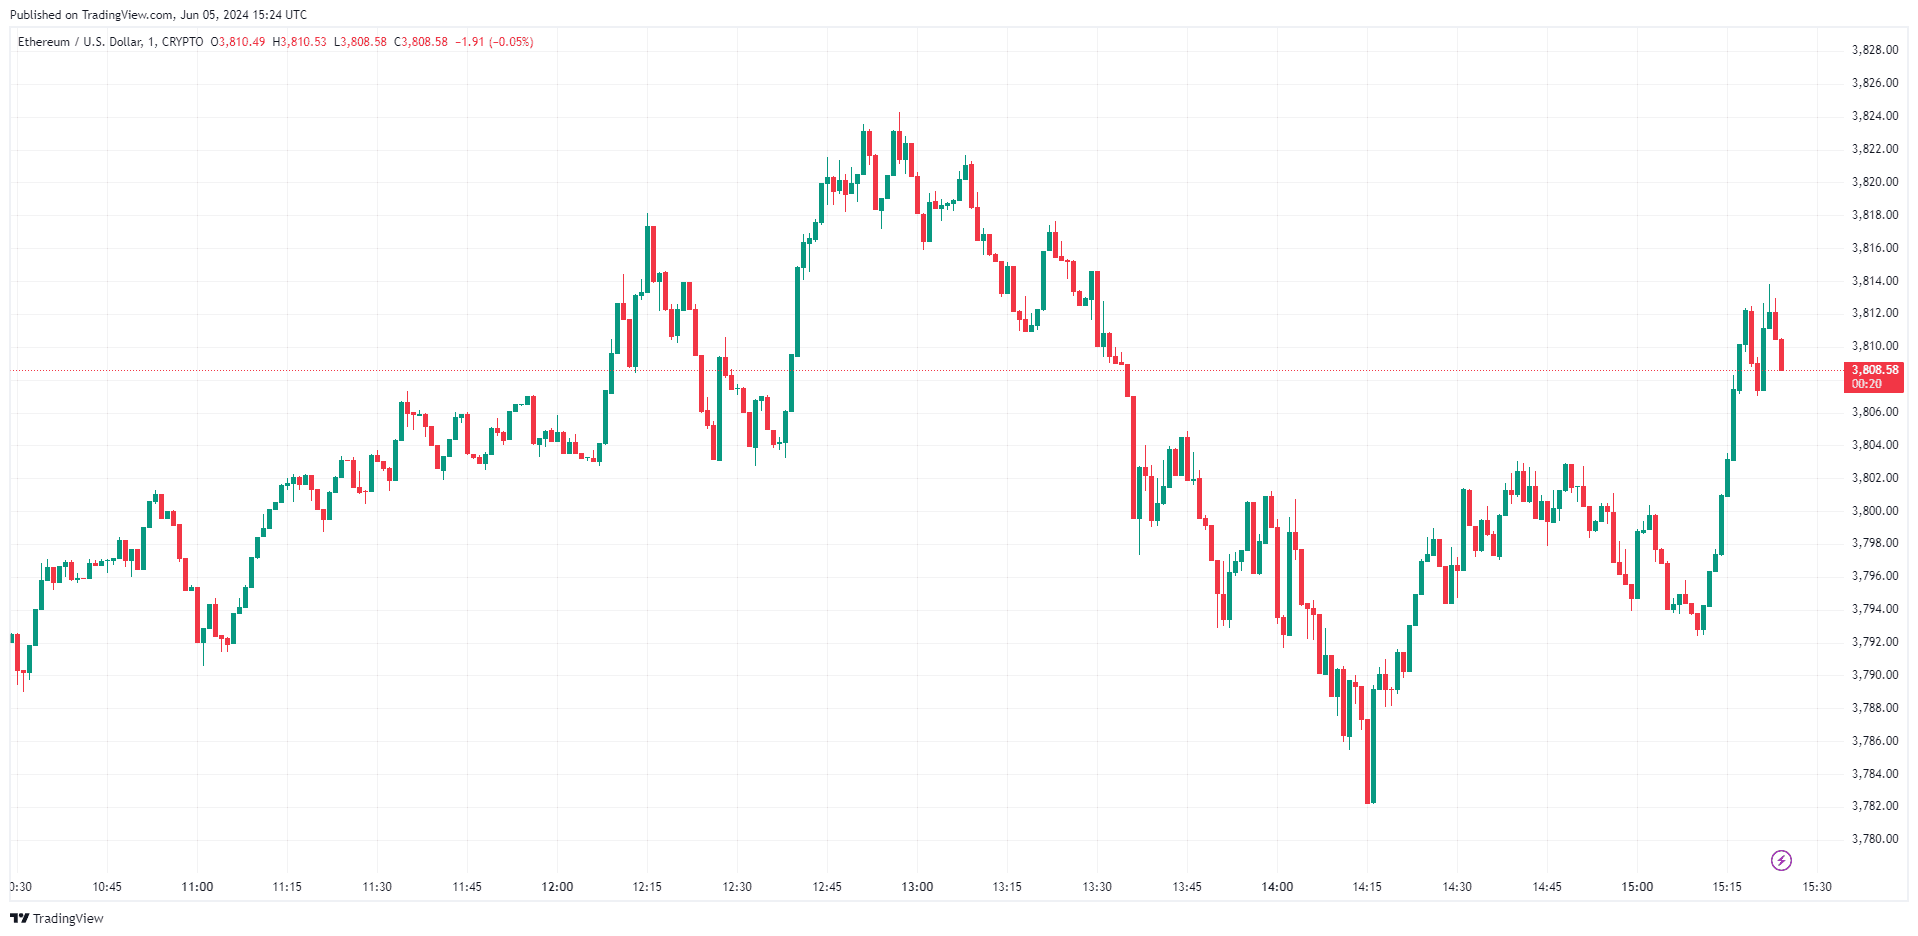Image resolution: width=1918 pixels, height=936 pixels.
Task: Click the 3,798.00 price axis label
Action: tap(1874, 543)
